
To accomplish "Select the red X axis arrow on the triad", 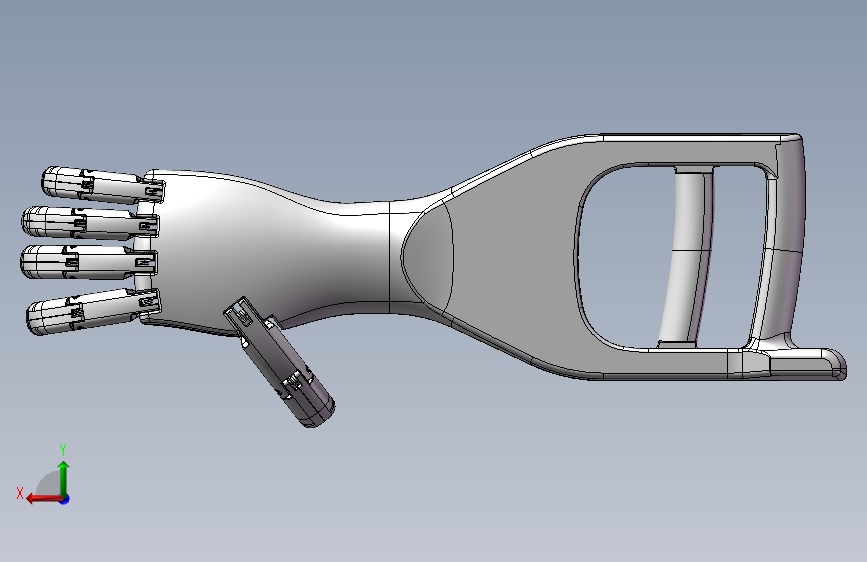I will pyautogui.click(x=44, y=499).
